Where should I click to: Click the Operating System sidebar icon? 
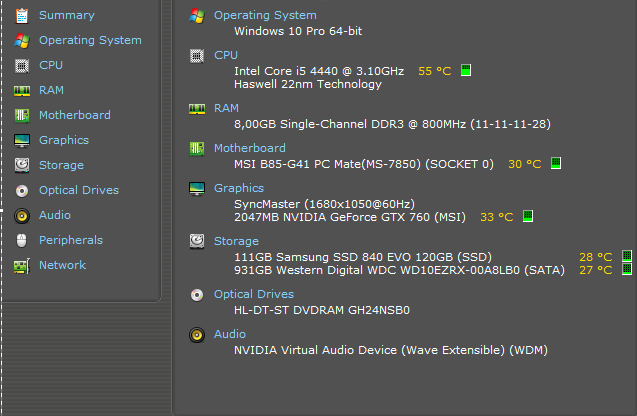point(21,41)
